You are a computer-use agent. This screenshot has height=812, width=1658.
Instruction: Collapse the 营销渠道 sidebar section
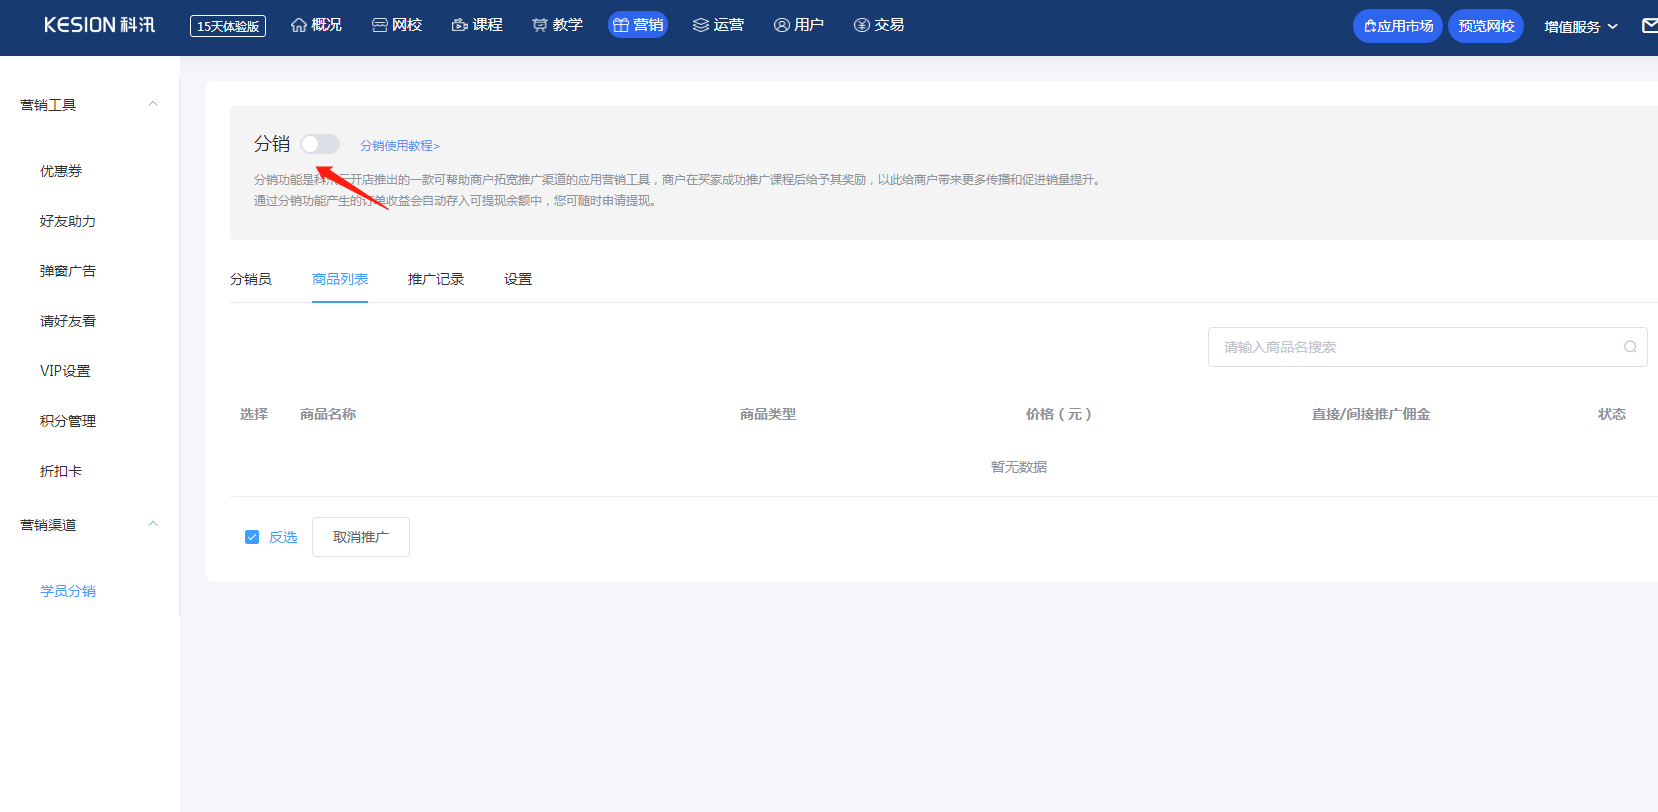pyautogui.click(x=153, y=524)
